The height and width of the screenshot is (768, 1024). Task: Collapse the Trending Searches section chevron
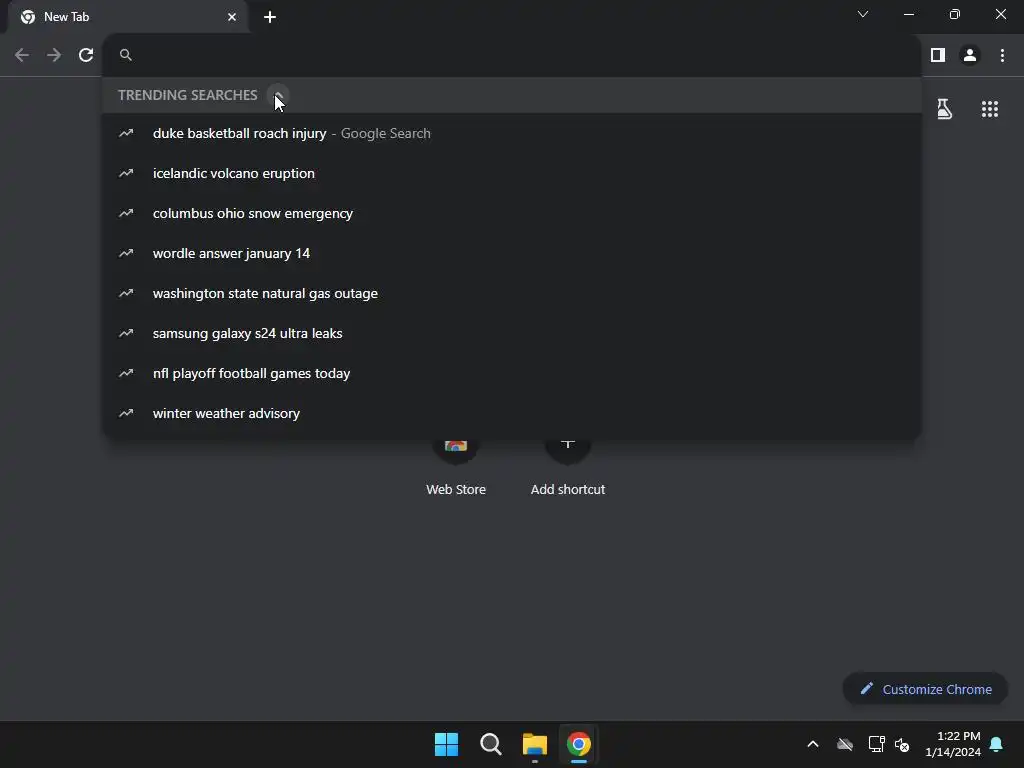(x=278, y=95)
